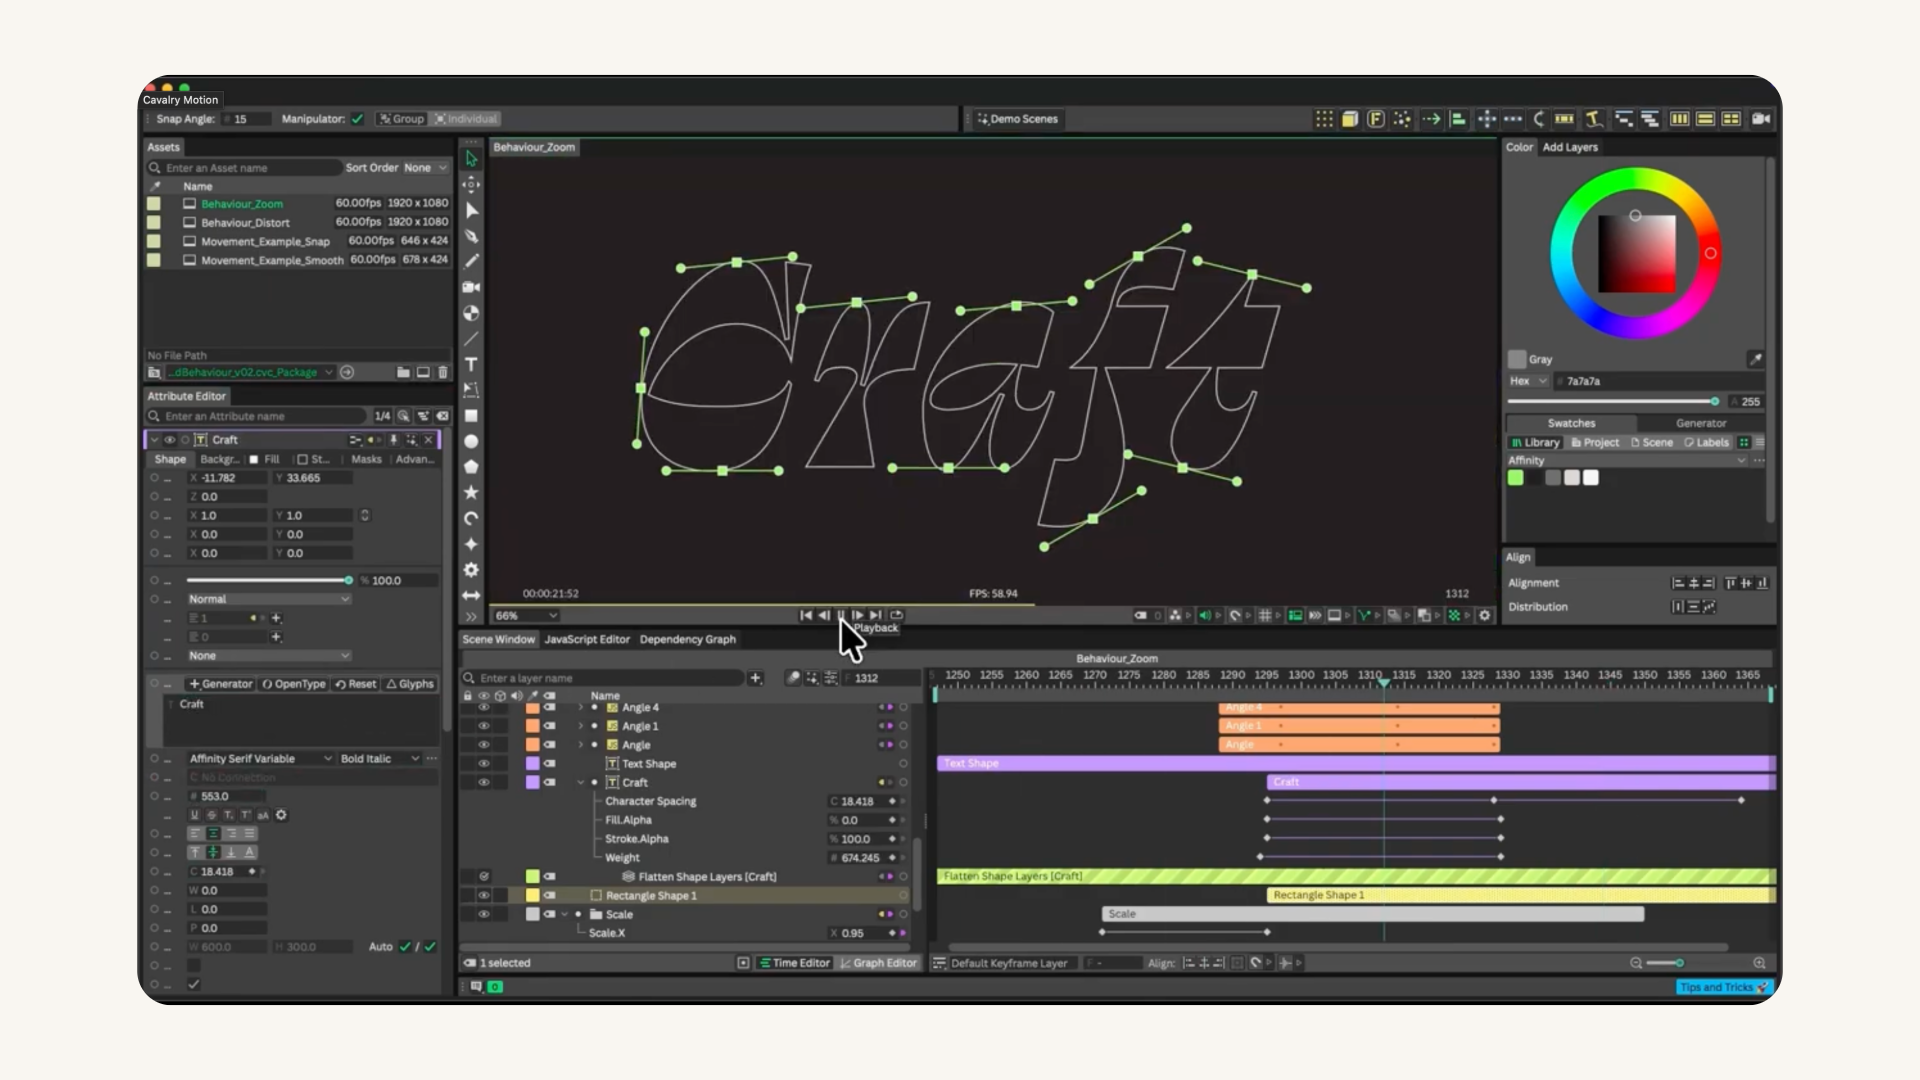1920x1080 pixels.
Task: Pause playback in the viewport controls
Action: click(x=841, y=616)
